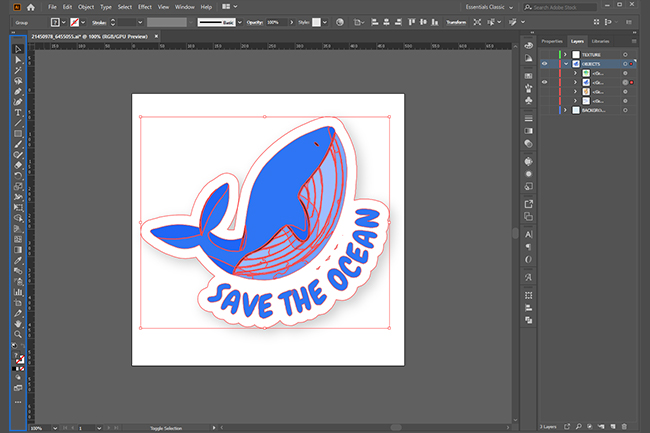Viewport: 650px width, 433px height.
Task: Select the Curvature tool
Action: 18,102
